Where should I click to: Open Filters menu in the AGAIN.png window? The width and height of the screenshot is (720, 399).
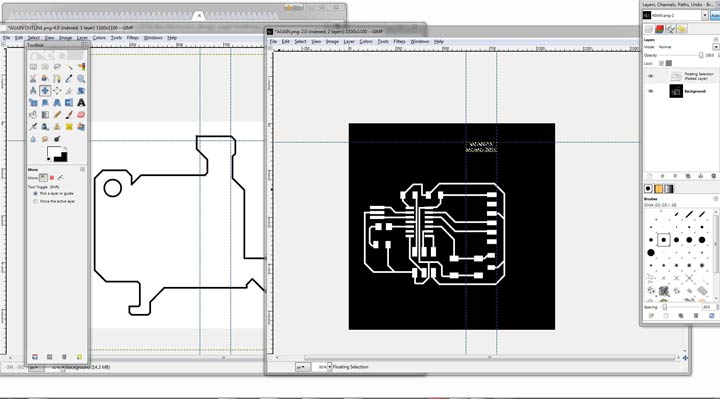point(399,41)
